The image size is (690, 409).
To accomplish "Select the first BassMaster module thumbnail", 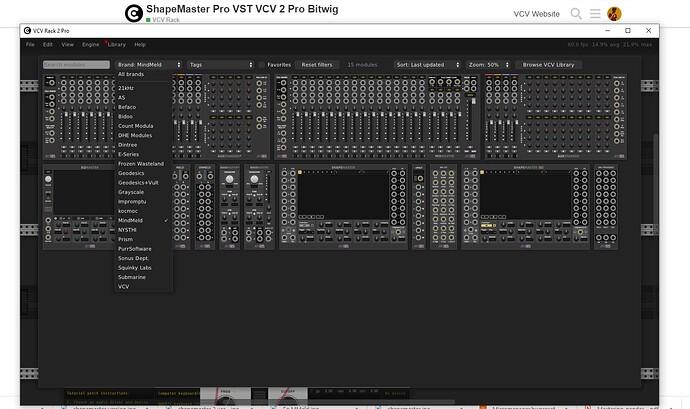I will (230, 207).
